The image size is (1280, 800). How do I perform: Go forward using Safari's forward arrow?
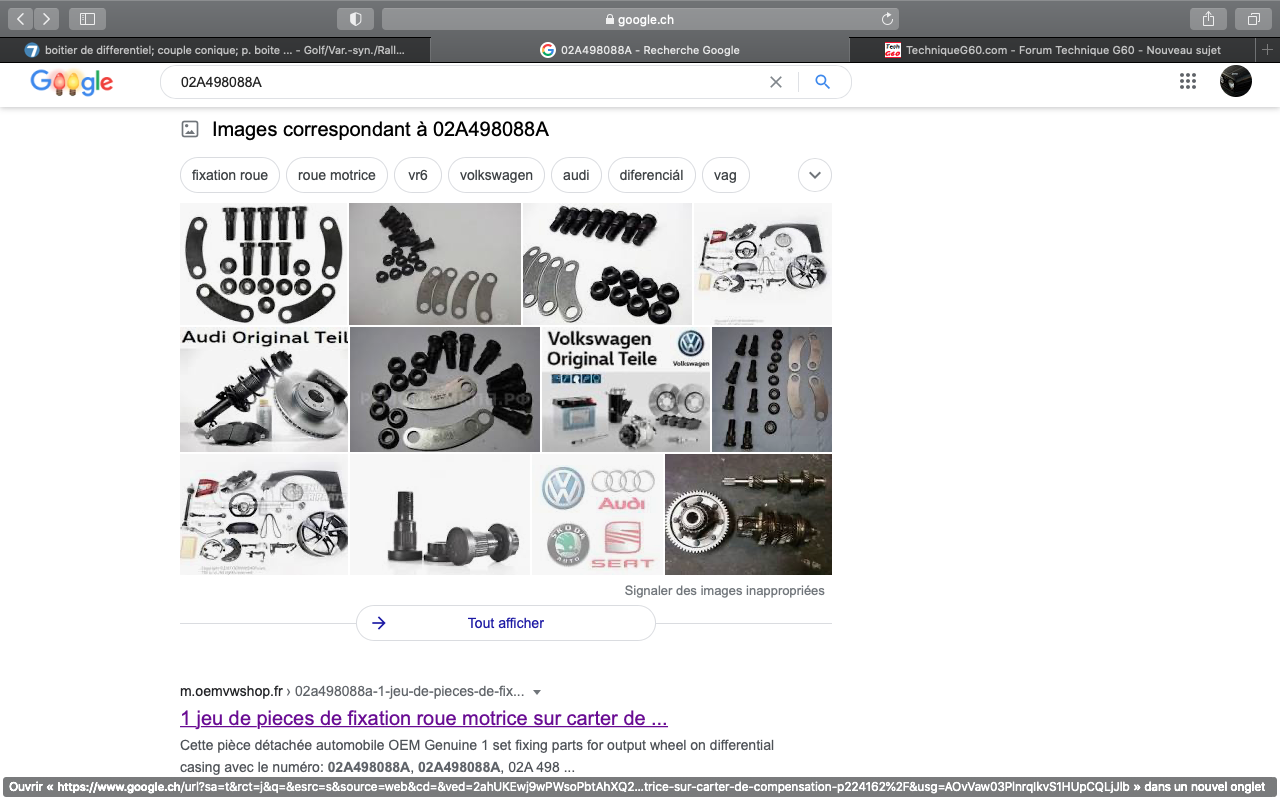(47, 18)
